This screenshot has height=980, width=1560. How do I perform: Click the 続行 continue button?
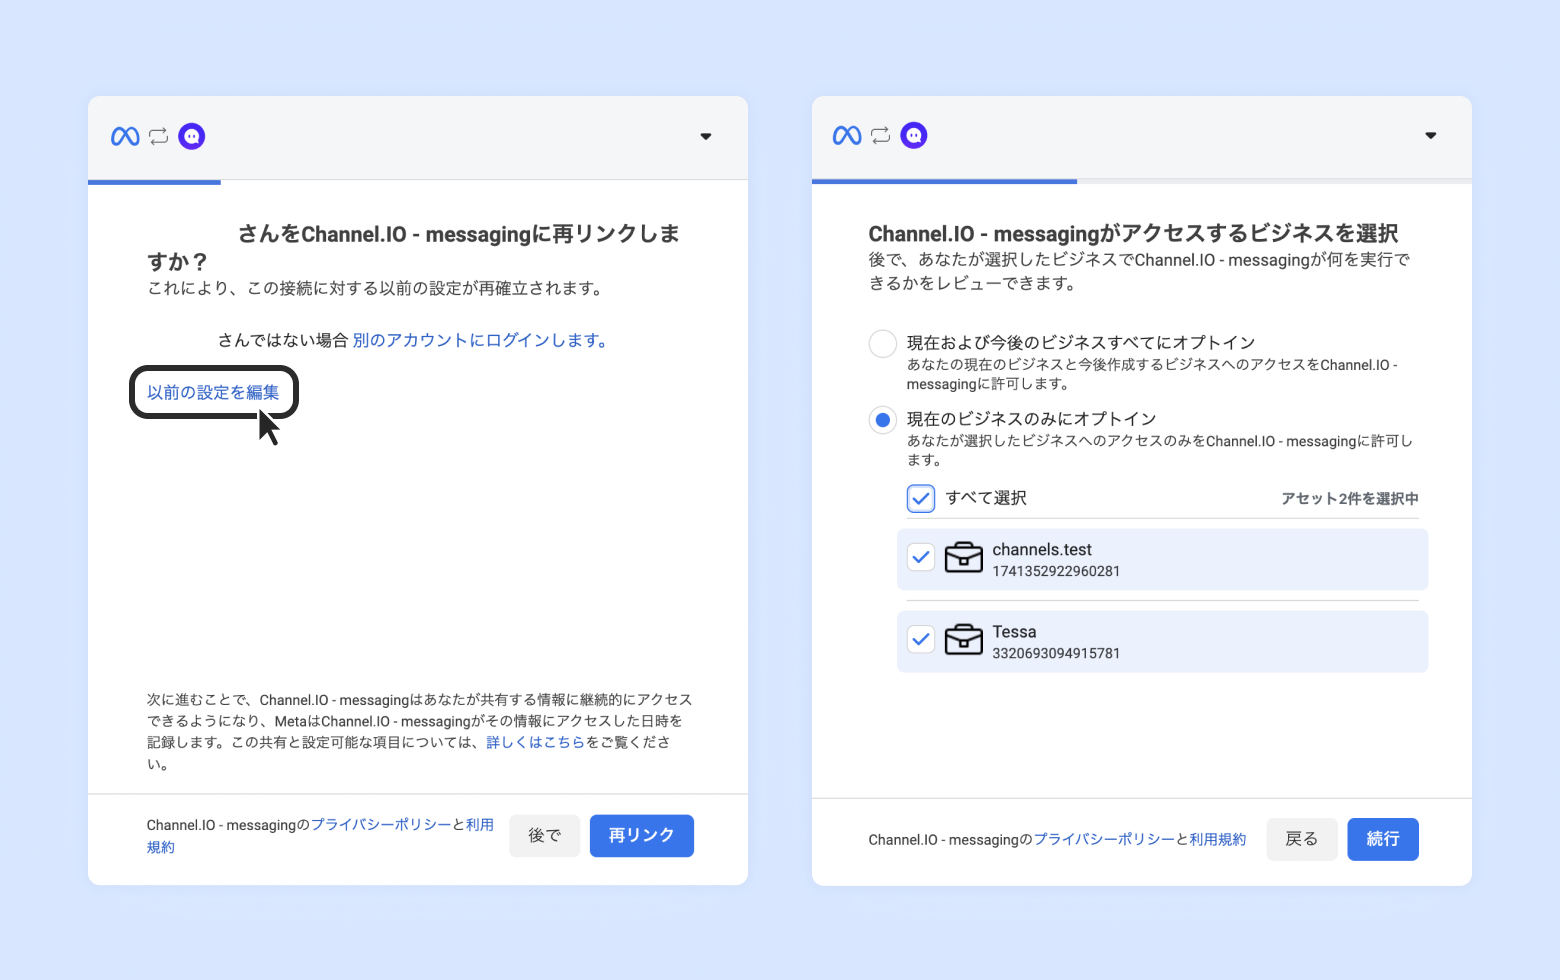(x=1383, y=840)
